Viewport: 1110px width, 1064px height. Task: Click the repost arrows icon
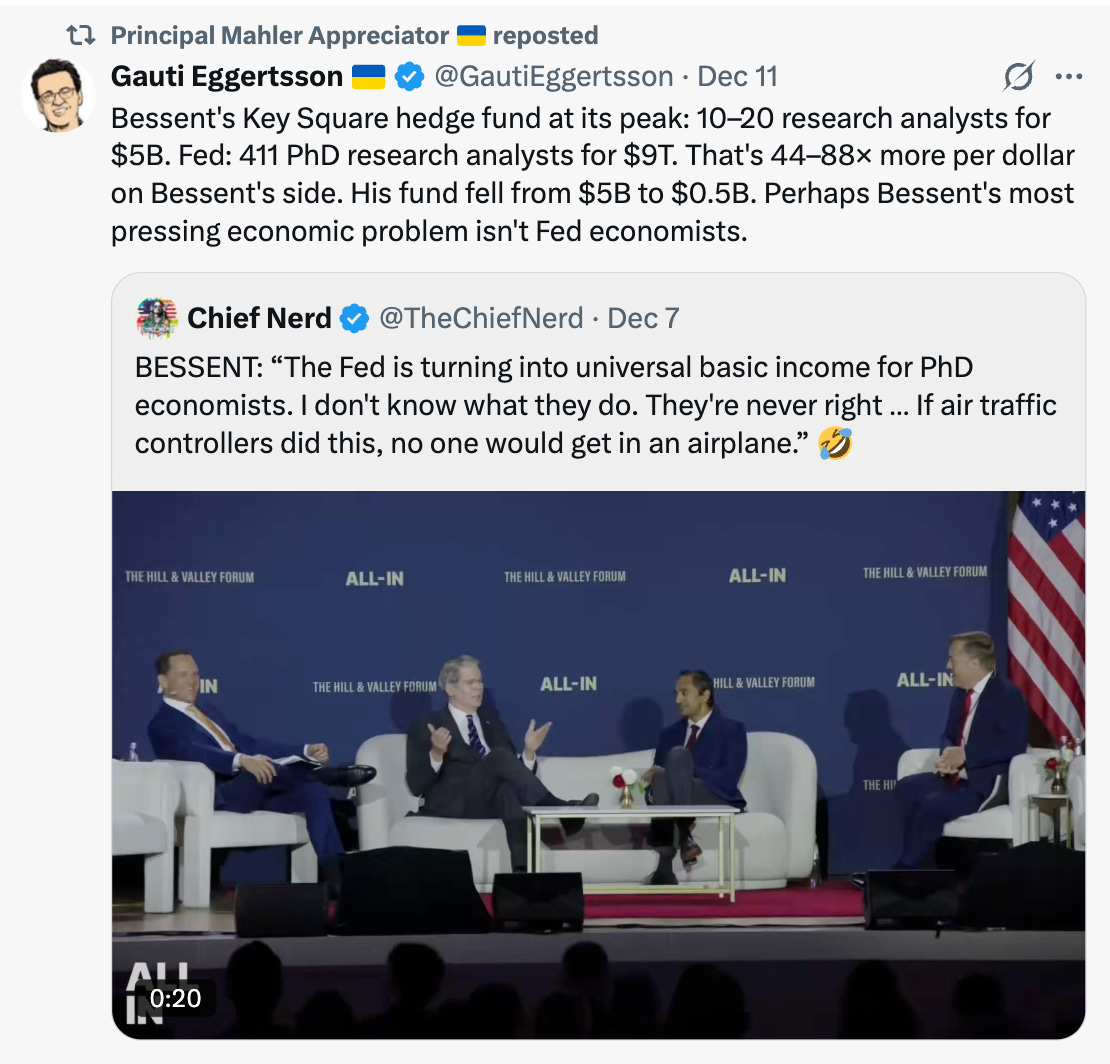point(80,36)
